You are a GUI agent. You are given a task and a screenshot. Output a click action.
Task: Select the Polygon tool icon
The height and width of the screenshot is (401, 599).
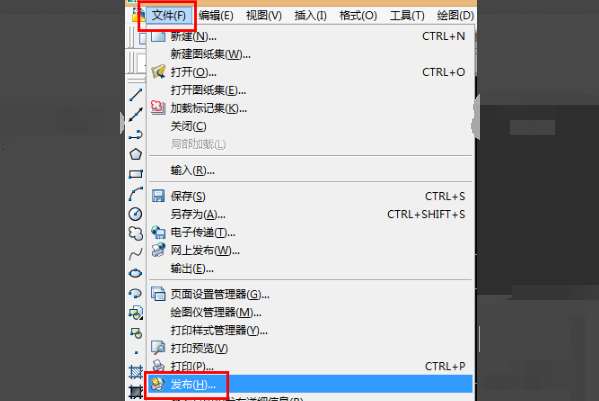click(136, 154)
